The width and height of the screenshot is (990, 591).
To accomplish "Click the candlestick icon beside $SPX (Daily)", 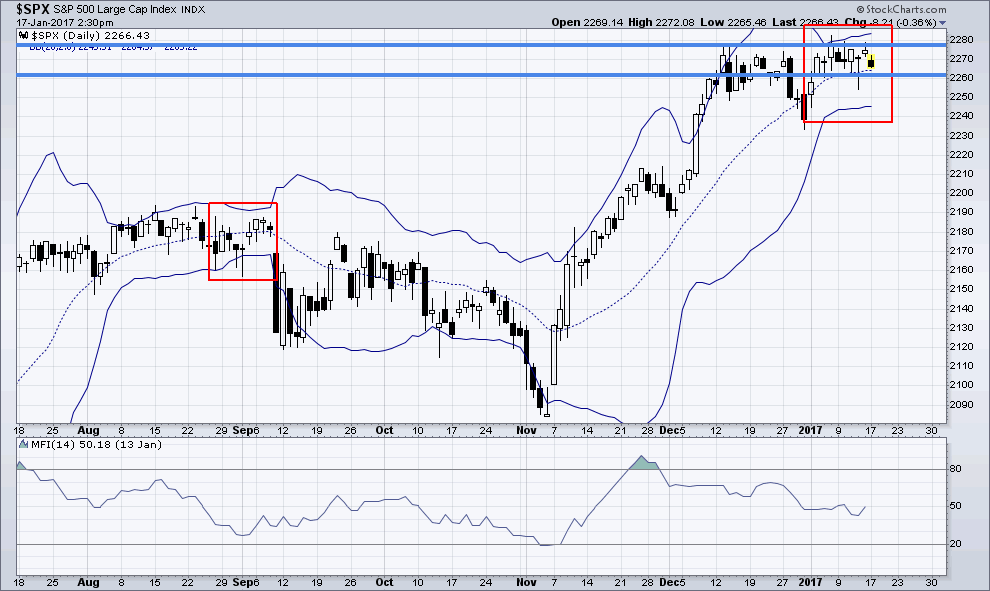I will click(x=23, y=35).
